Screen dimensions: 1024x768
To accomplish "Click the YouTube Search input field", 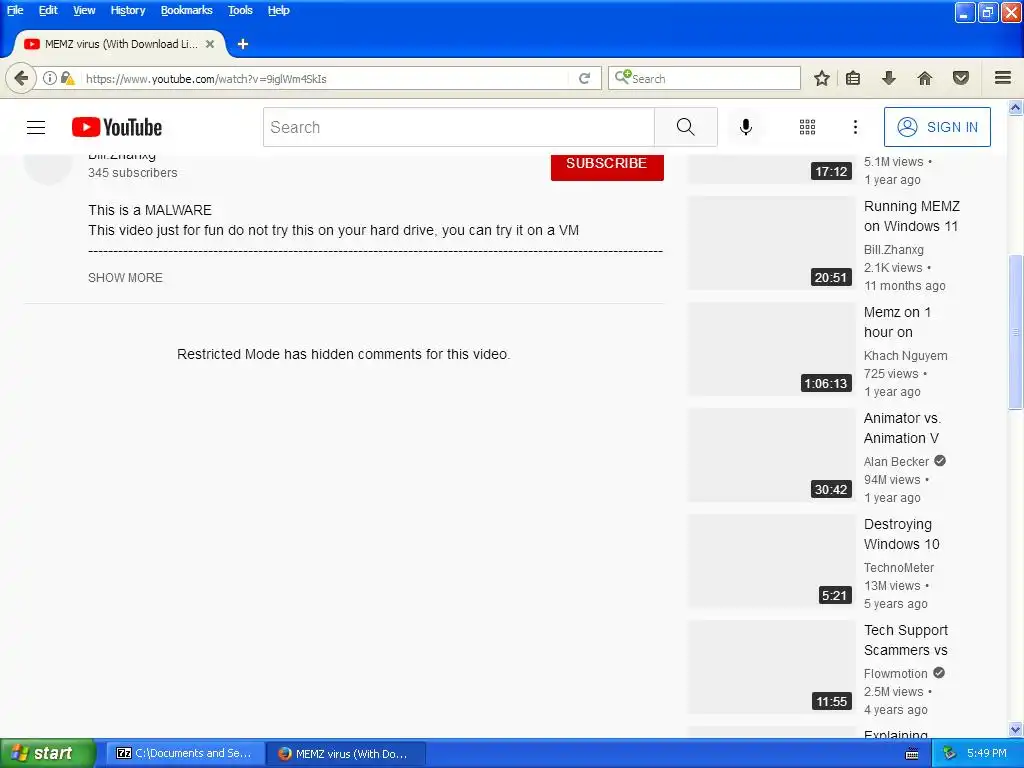I will (x=458, y=127).
